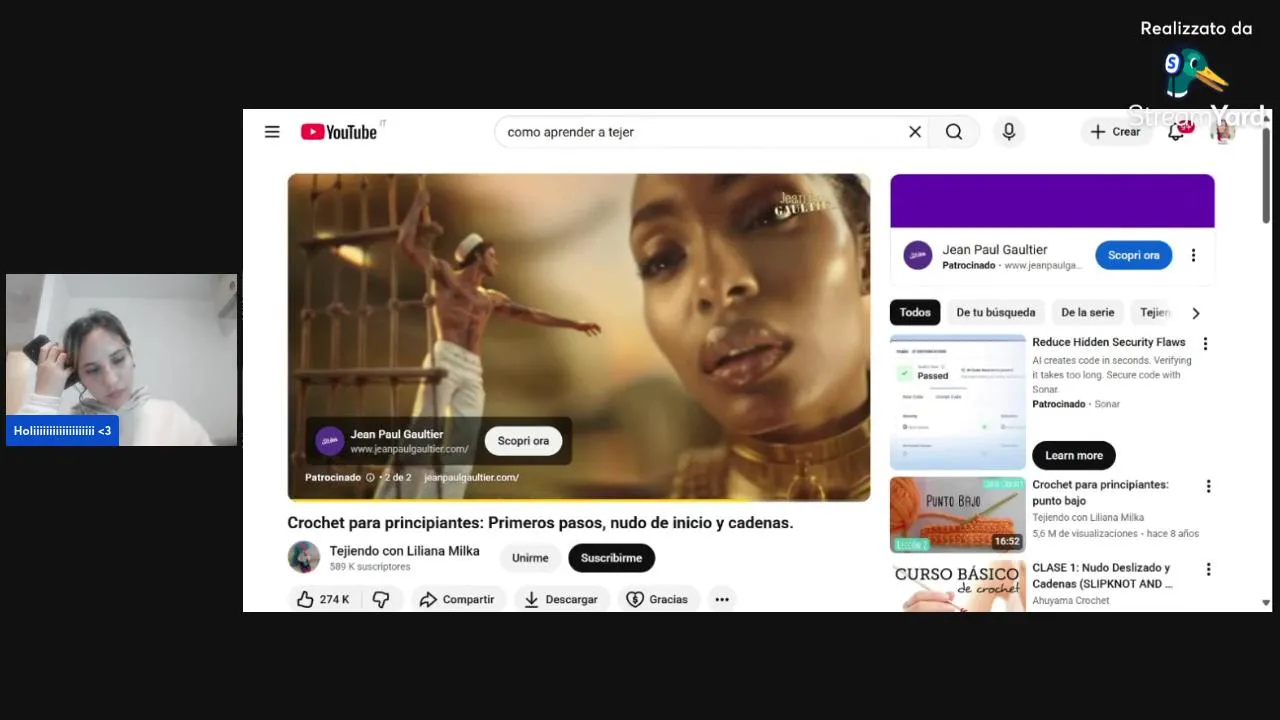Click 'Scopri ora' in the sidebar Jean Paul Gaultier ad

1133,255
